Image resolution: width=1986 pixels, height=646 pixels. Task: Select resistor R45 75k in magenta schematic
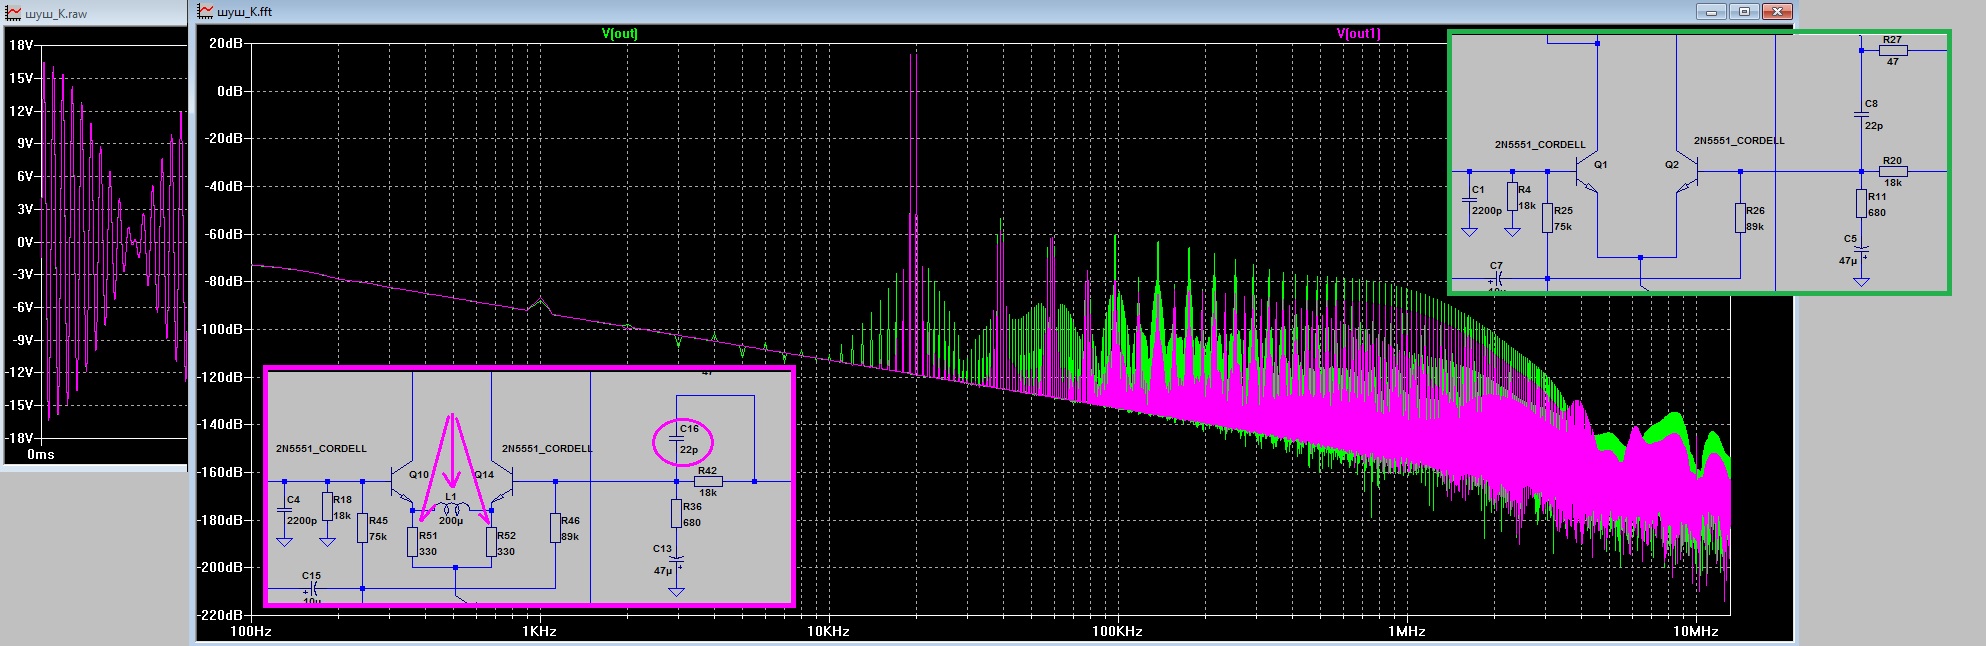point(363,528)
